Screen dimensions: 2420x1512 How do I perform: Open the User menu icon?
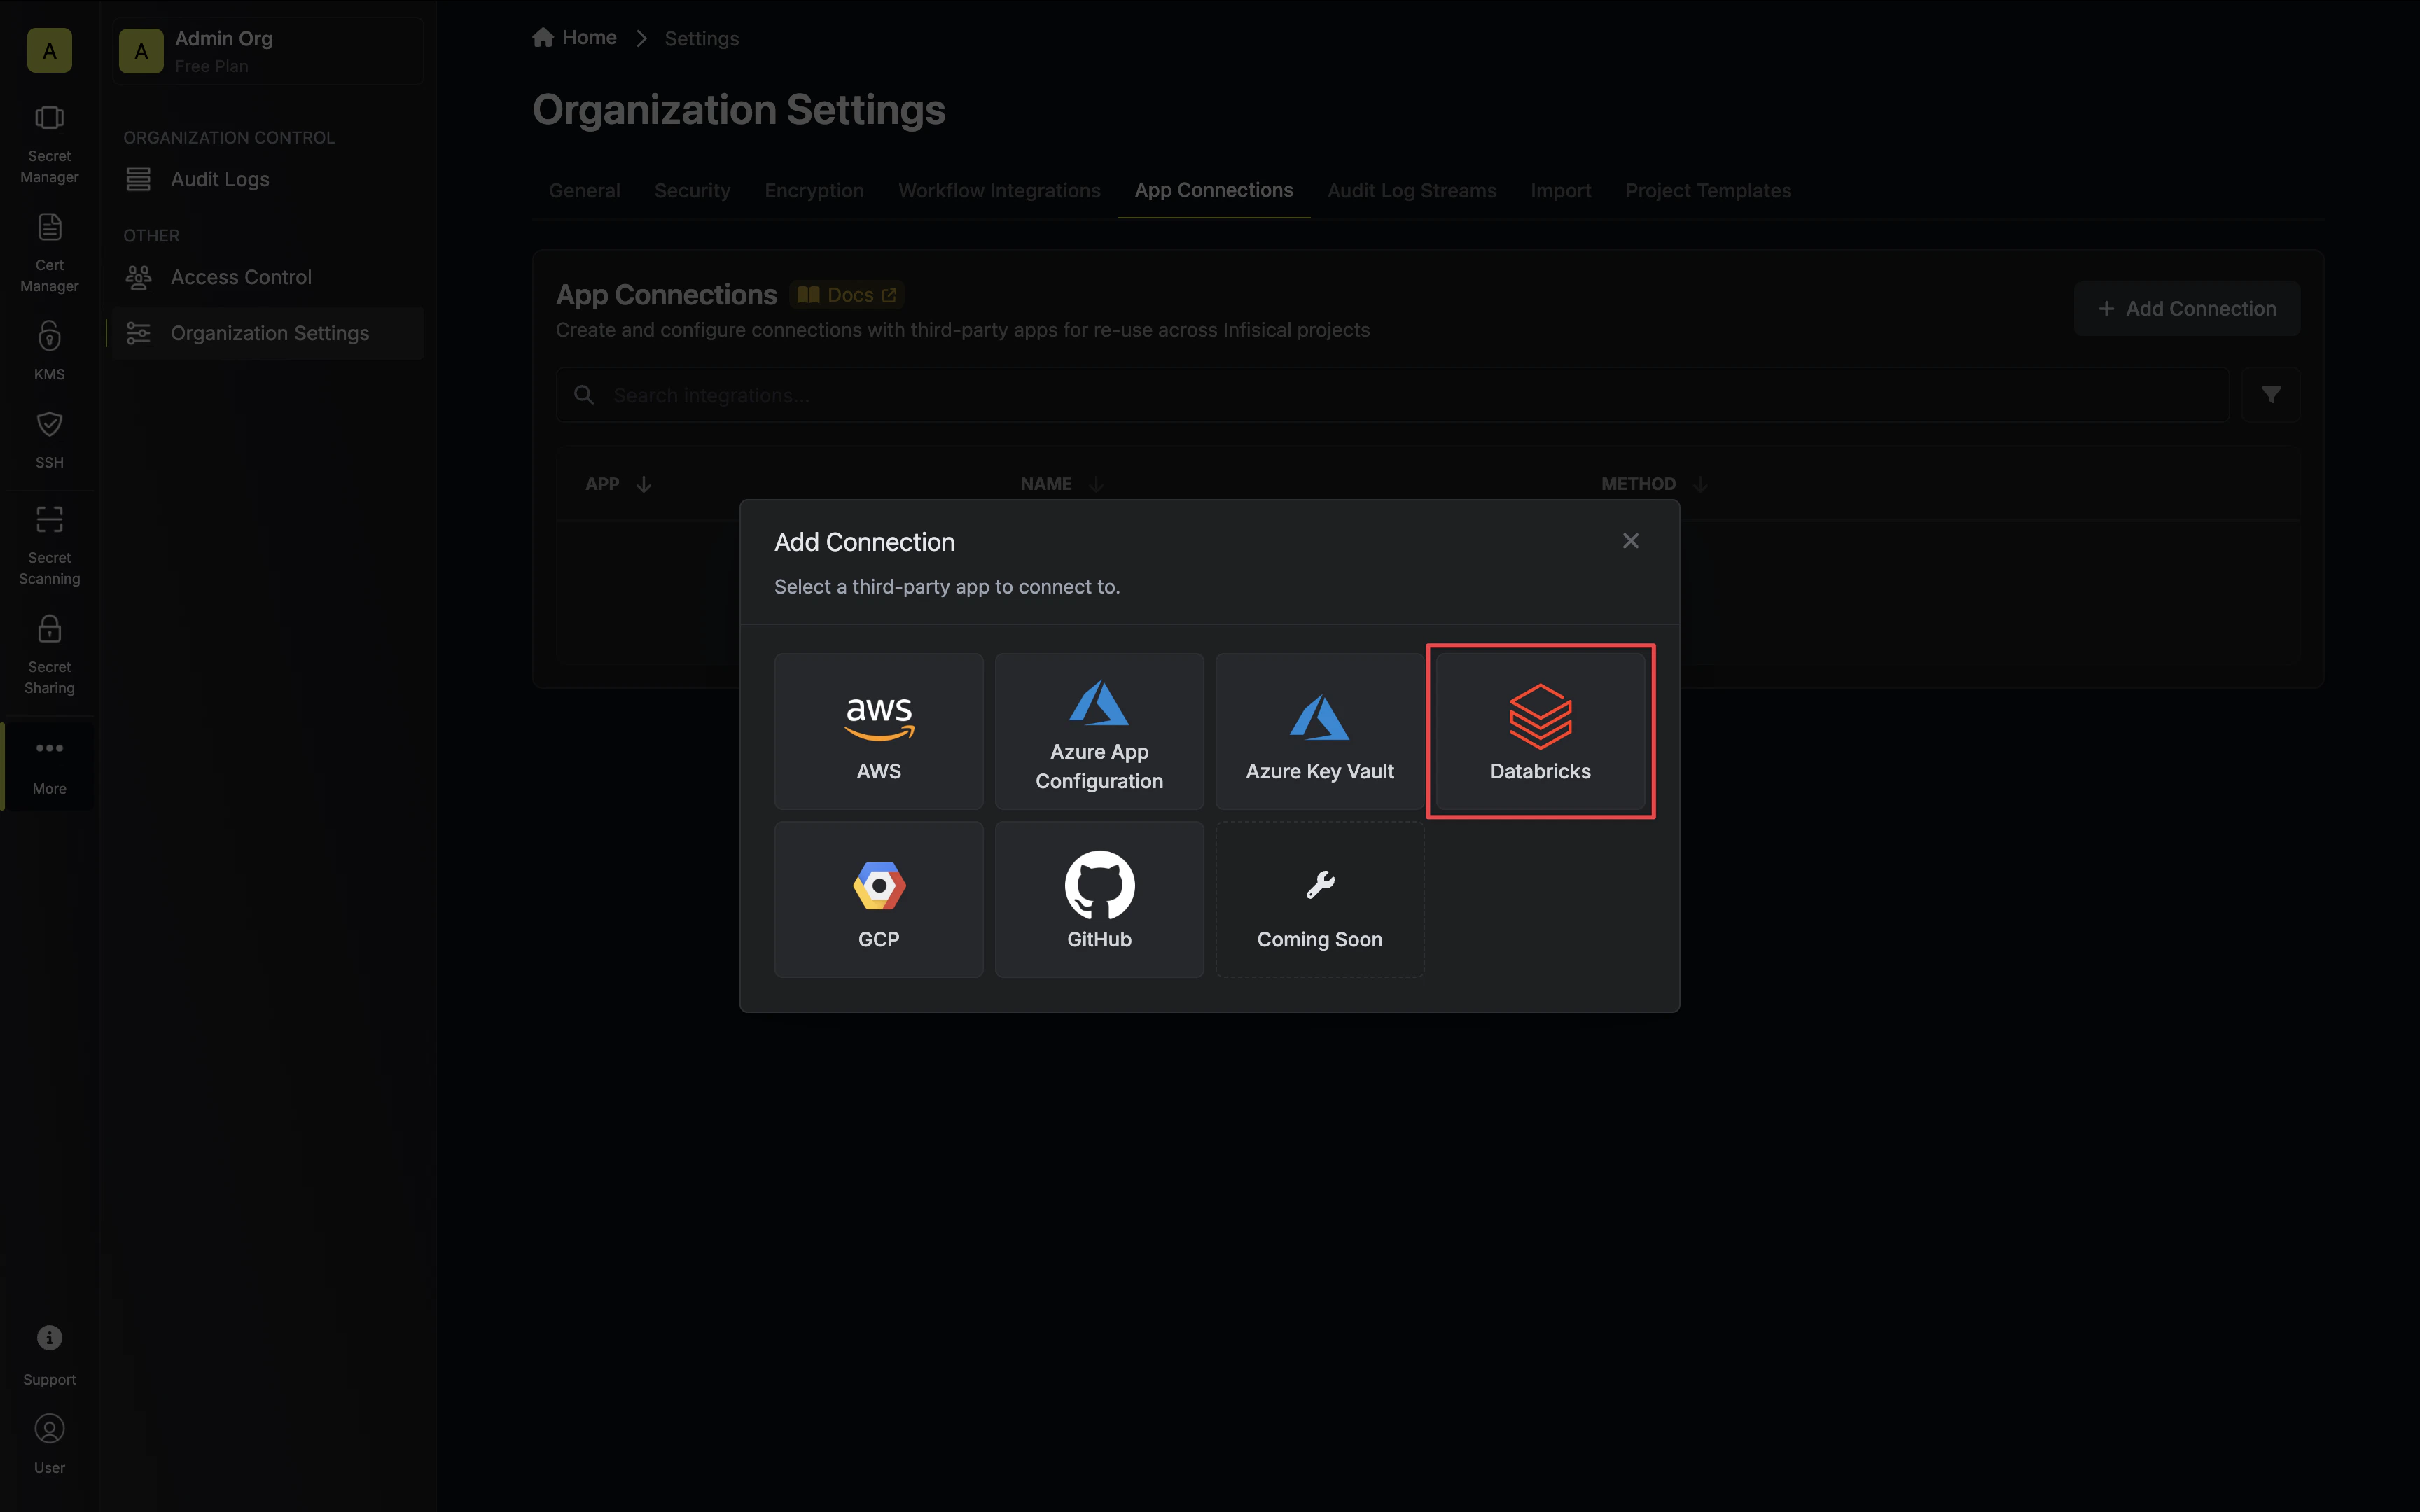[x=49, y=1444]
